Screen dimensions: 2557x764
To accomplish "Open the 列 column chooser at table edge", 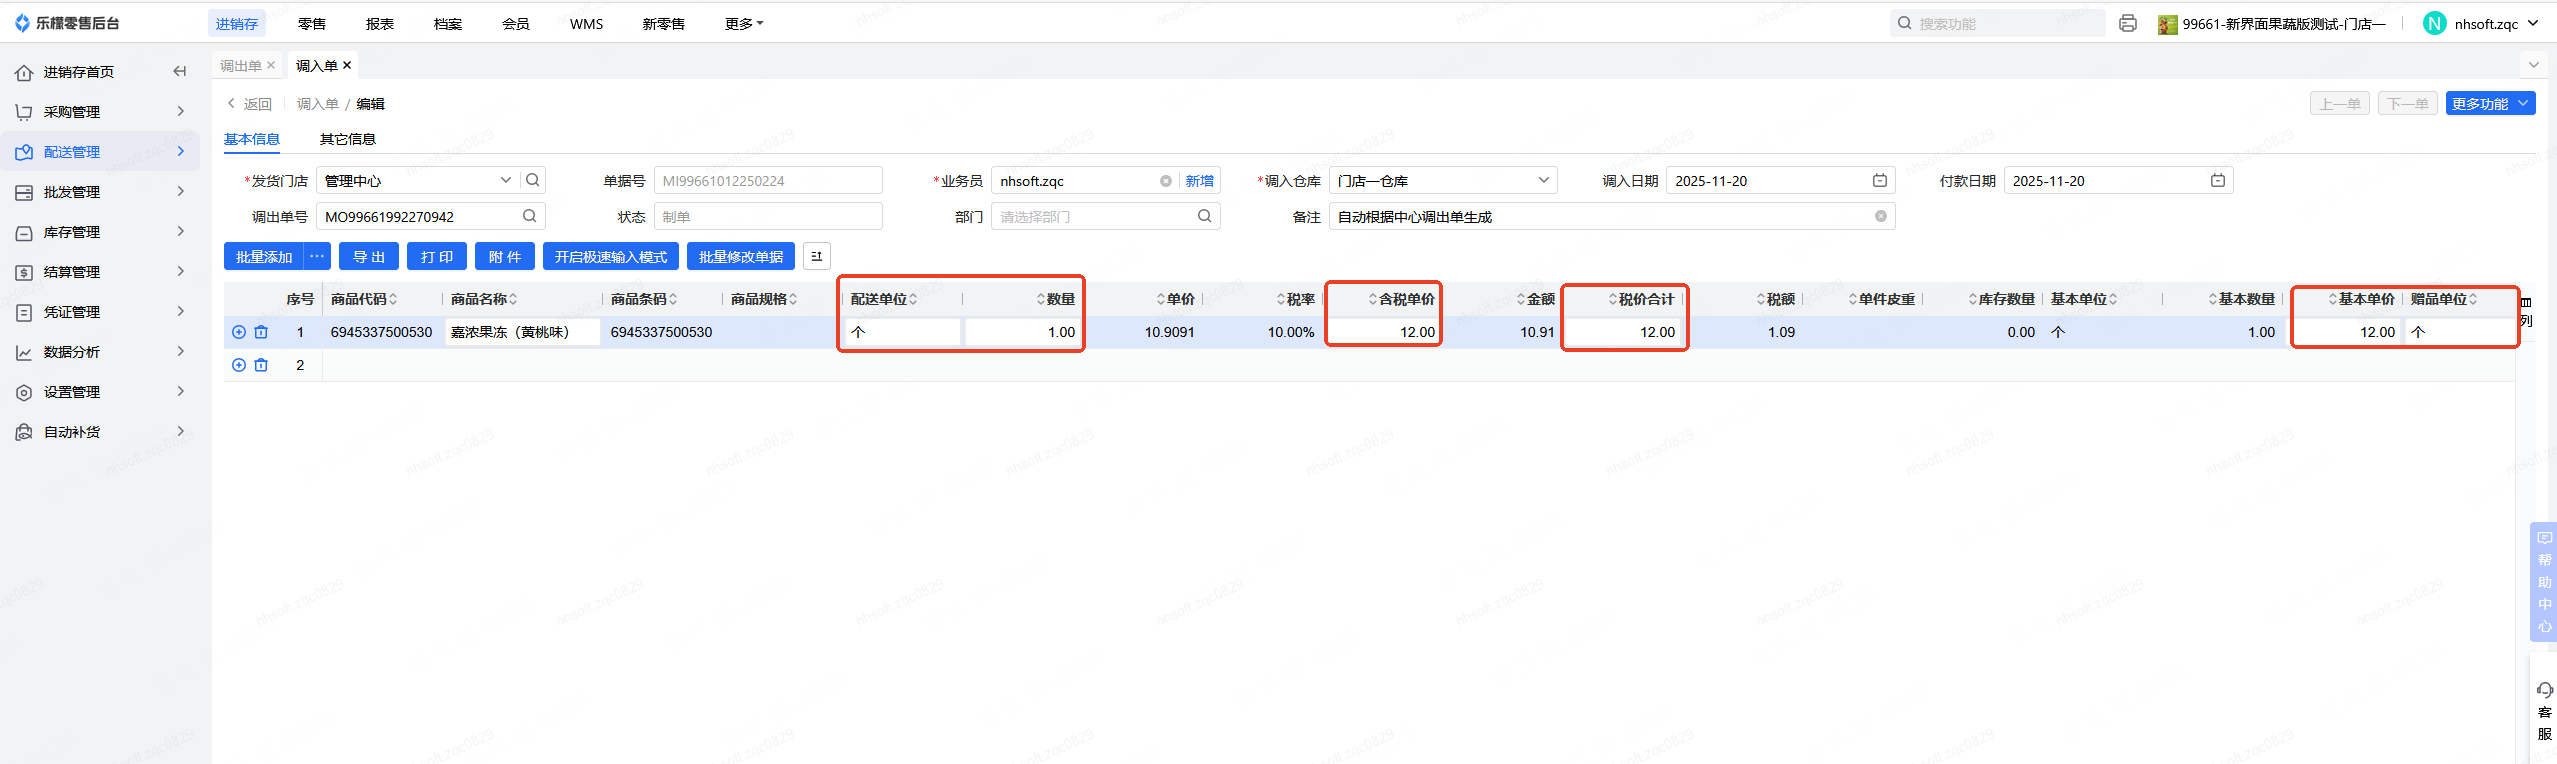I will (2526, 311).
